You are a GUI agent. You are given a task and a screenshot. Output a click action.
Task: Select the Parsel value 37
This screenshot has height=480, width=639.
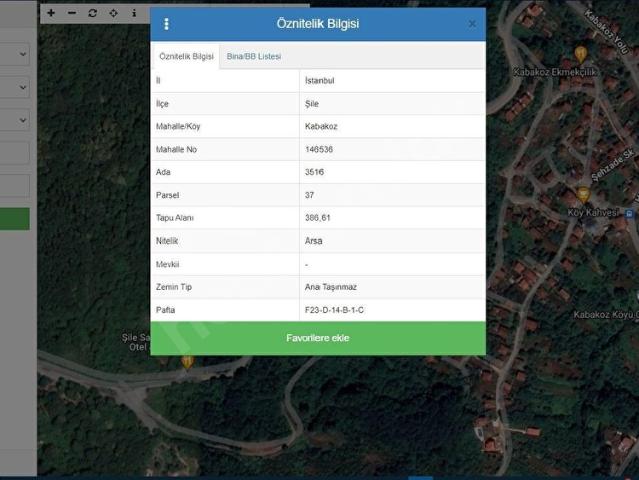coord(392,195)
